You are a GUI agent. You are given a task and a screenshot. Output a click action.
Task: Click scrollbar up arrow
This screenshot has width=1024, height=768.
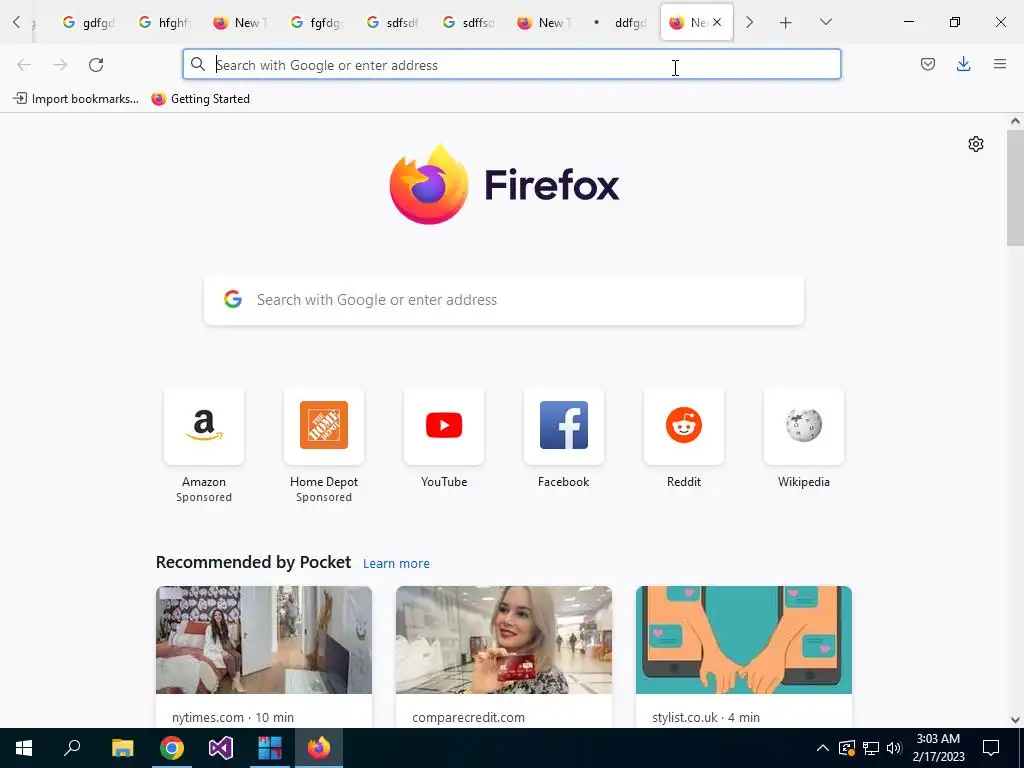1015,121
